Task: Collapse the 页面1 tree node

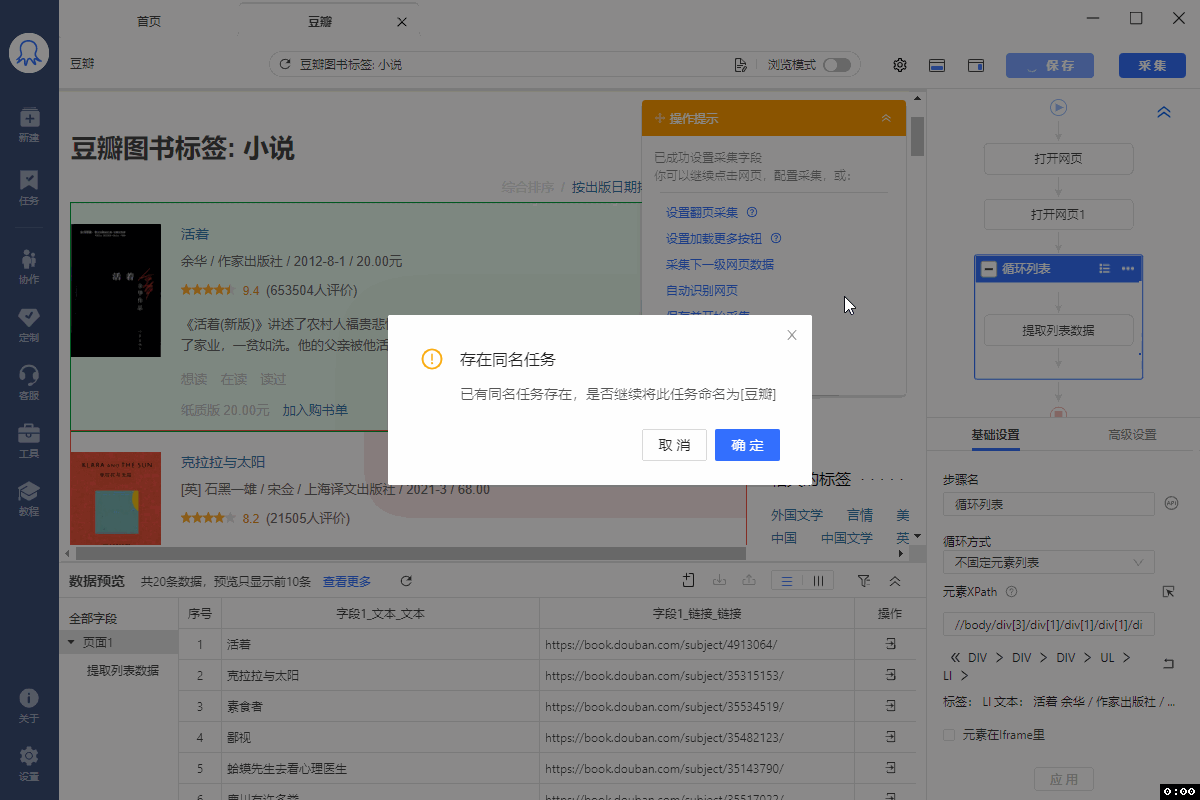Action: click(71, 643)
